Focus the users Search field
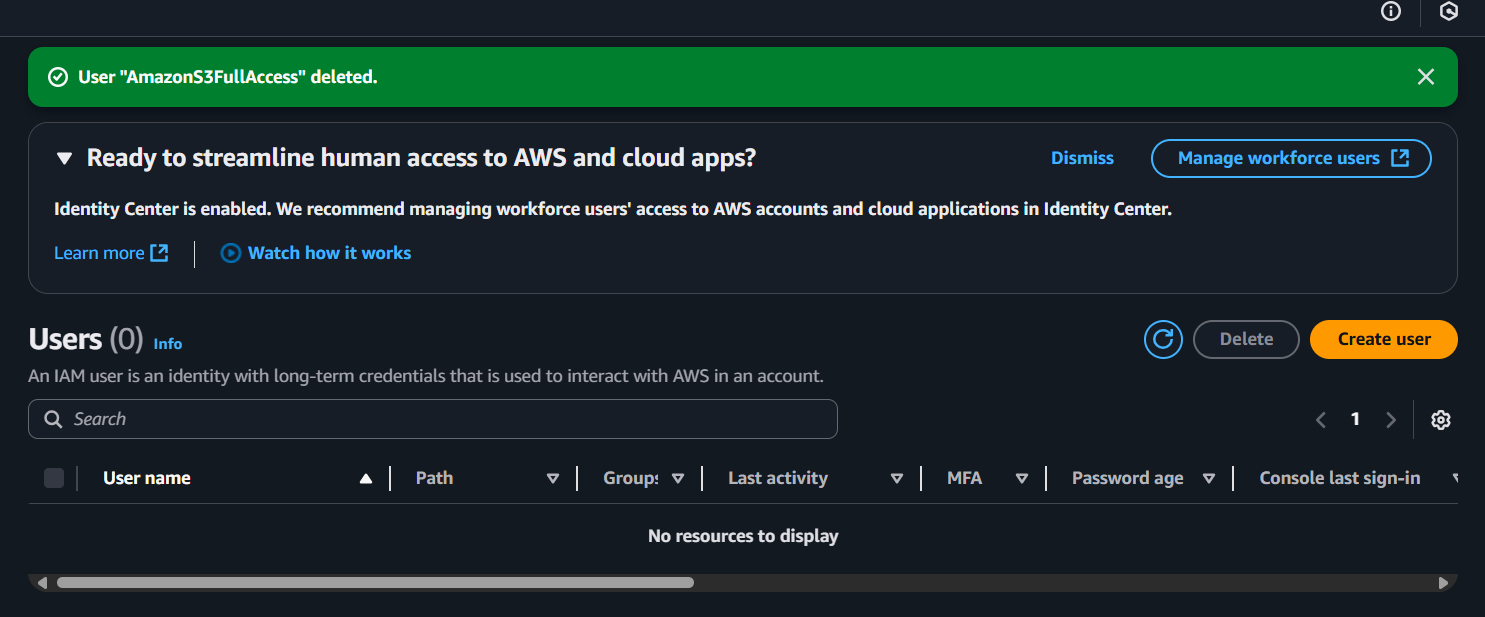Screen dimensions: 1485x617 [x=433, y=419]
